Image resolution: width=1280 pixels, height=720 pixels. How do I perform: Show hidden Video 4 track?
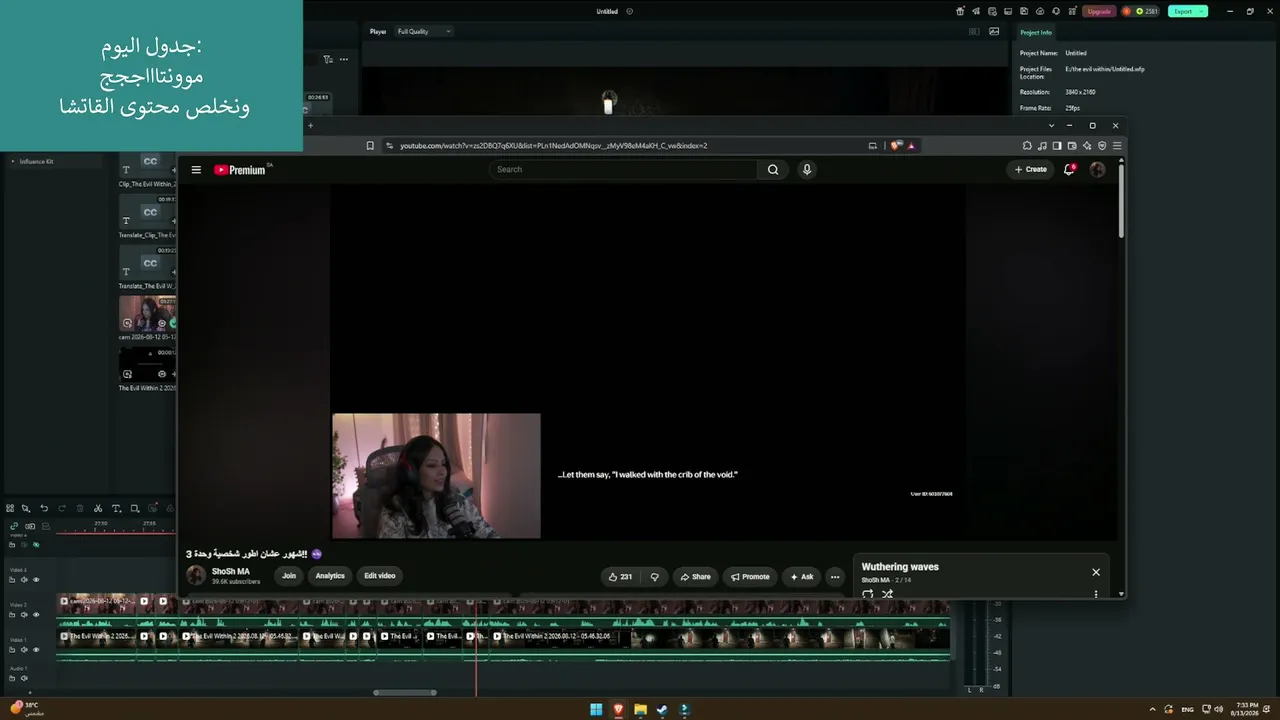point(36,545)
